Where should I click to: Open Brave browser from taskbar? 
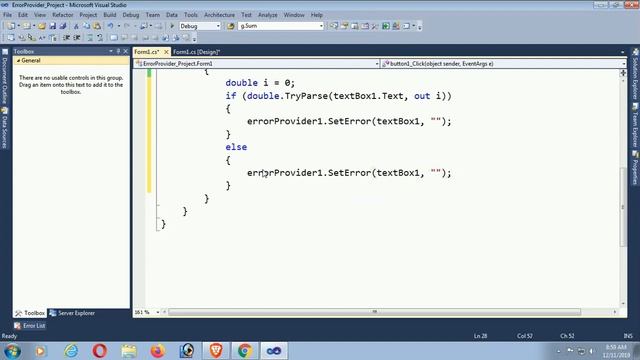[x=216, y=351]
